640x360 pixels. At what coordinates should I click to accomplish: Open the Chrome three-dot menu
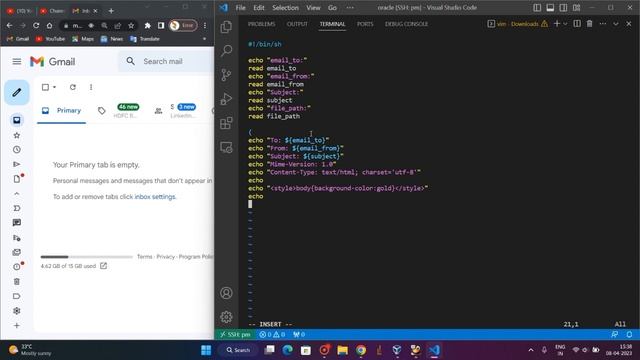tap(205, 25)
